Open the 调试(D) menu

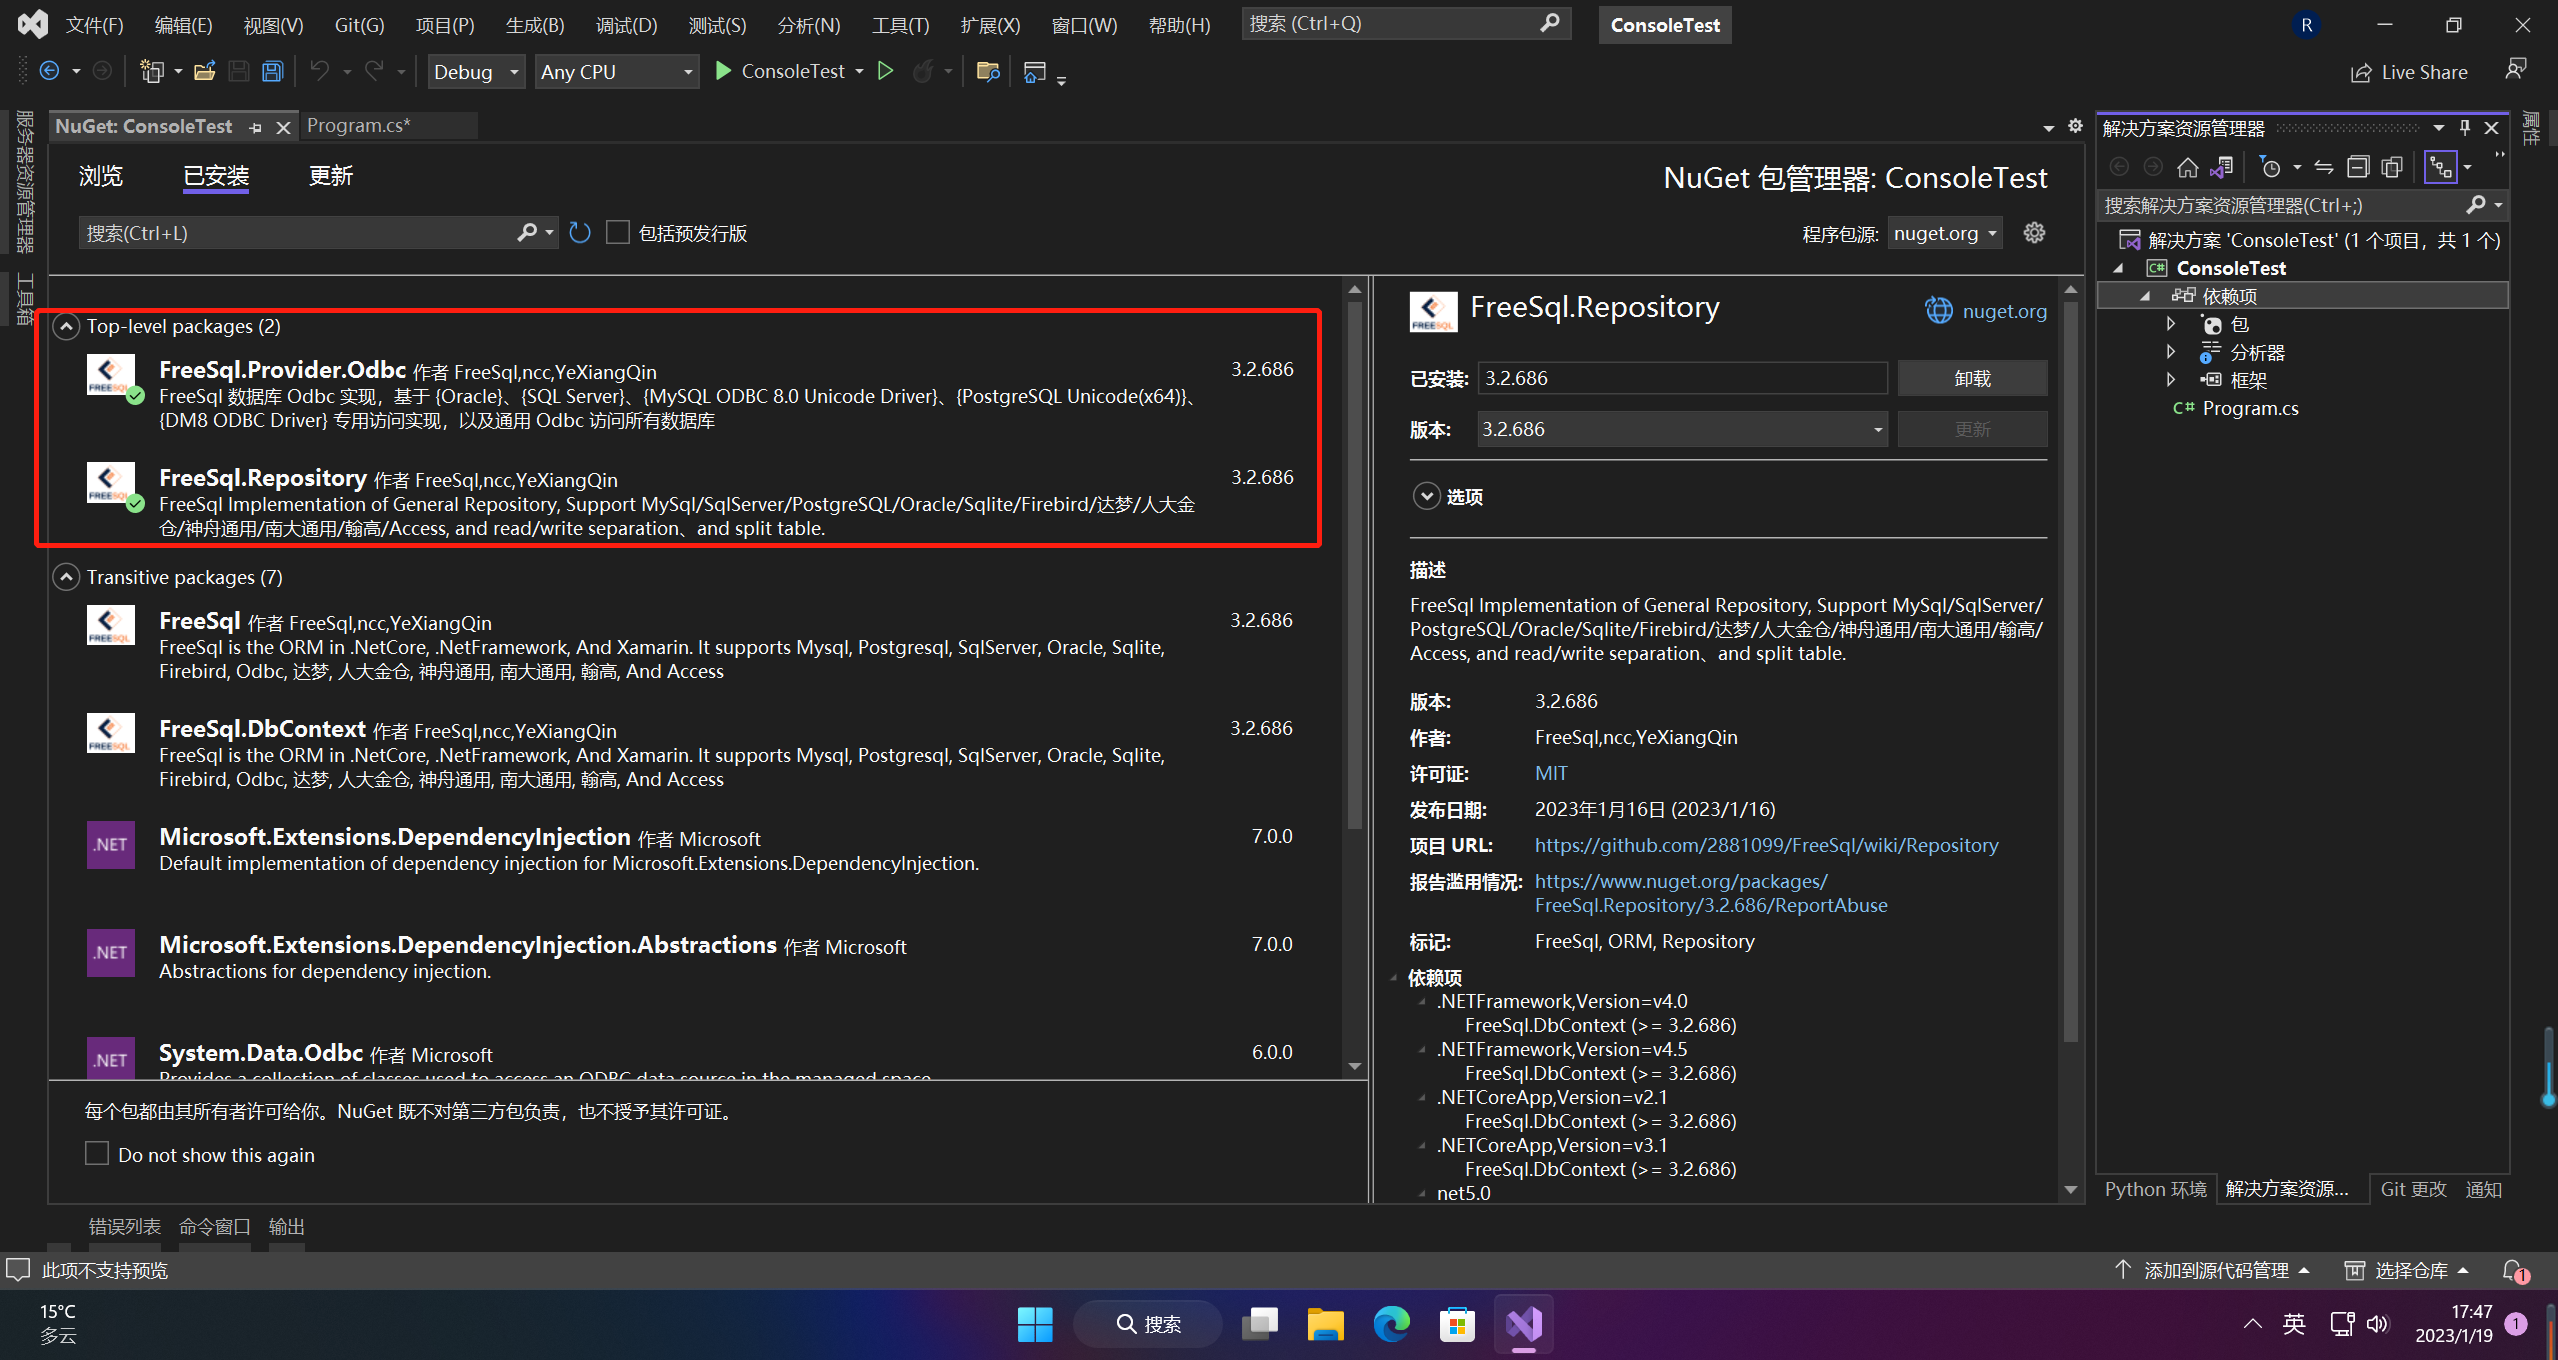(627, 25)
